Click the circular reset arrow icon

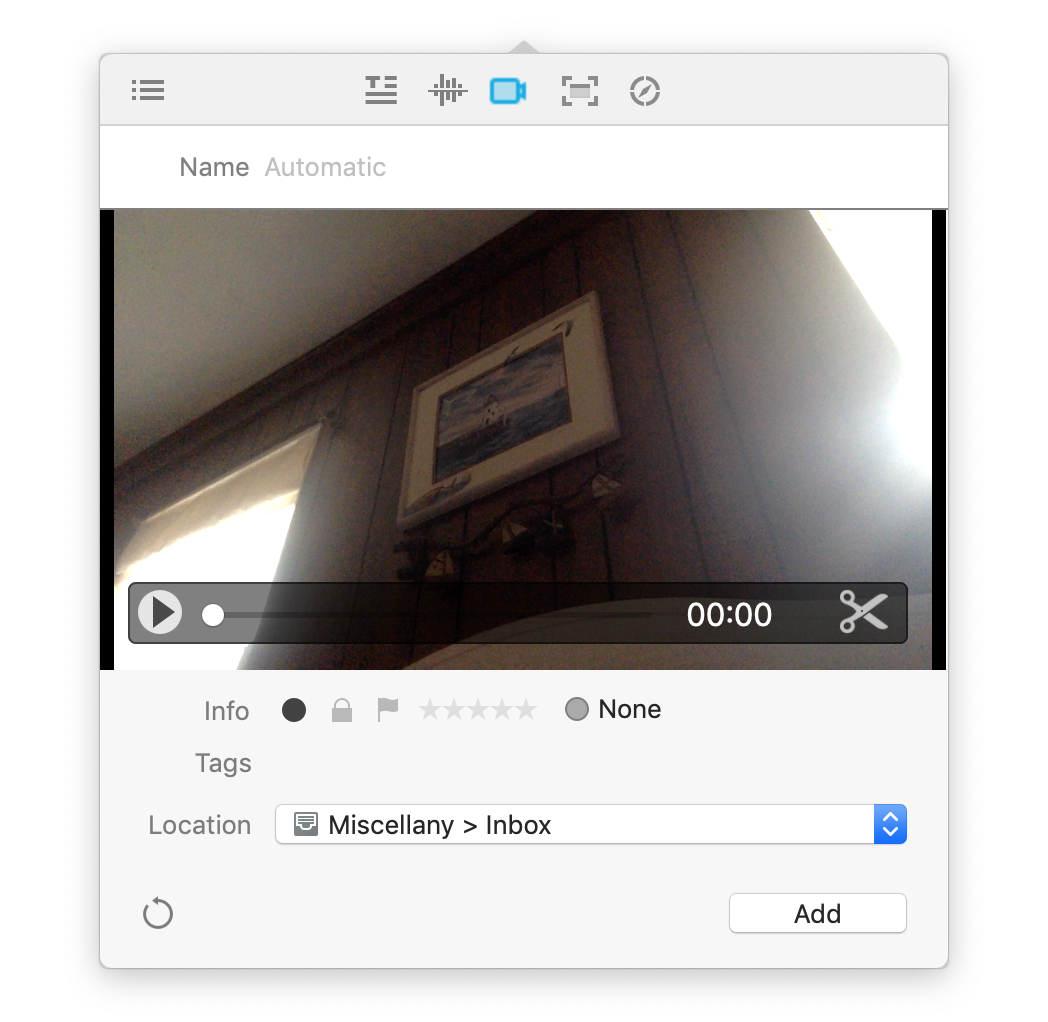[x=158, y=913]
